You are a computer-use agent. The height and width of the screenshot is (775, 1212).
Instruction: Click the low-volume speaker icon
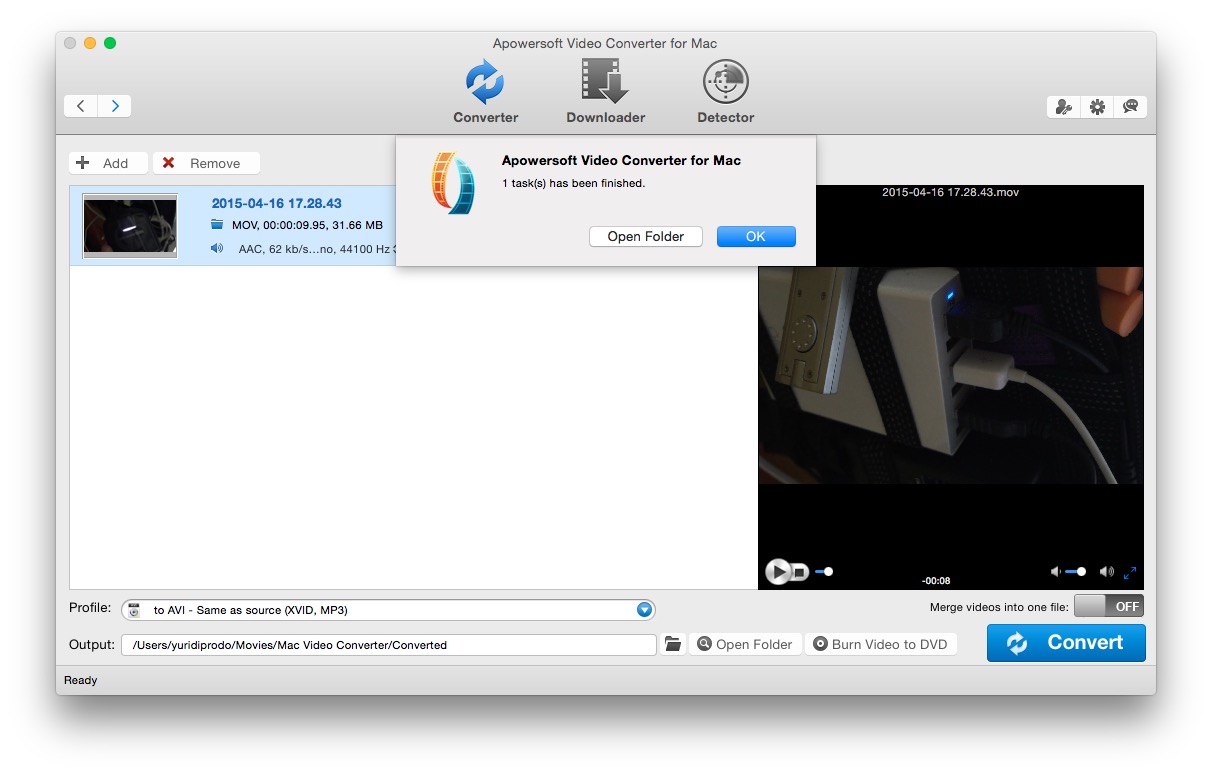coord(1056,572)
